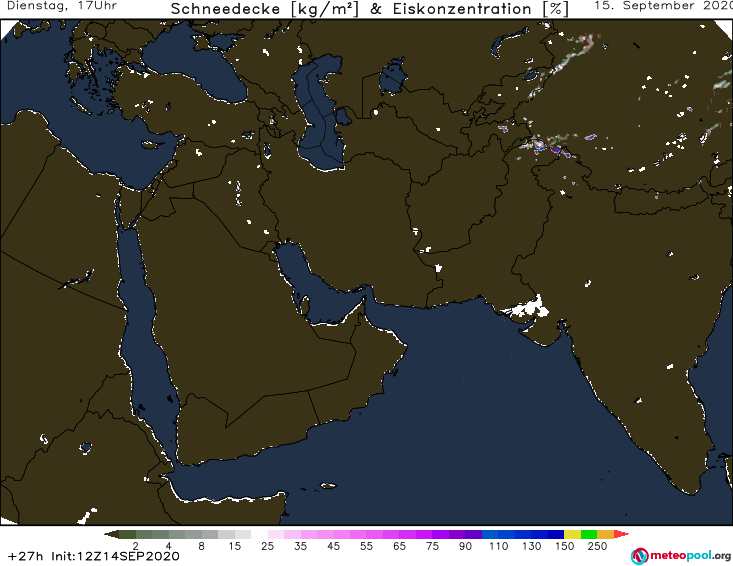
Task: Pick the yellow legend swatch above 150
Action: pyautogui.click(x=572, y=534)
